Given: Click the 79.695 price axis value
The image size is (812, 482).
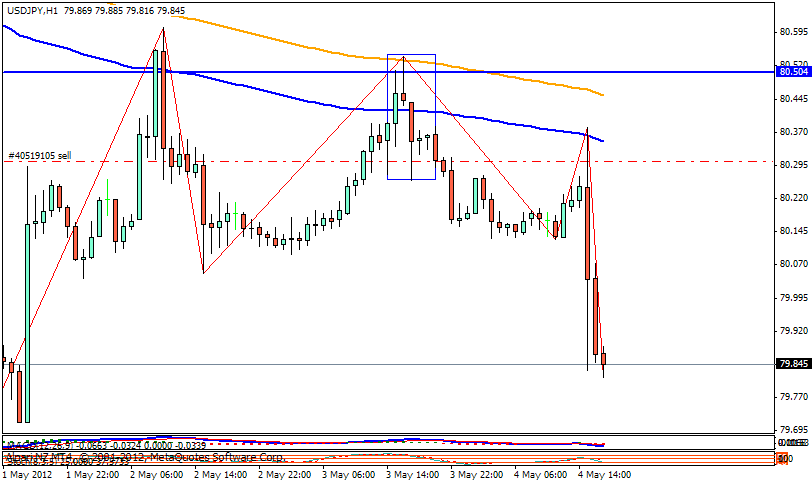Looking at the screenshot, I should (794, 430).
